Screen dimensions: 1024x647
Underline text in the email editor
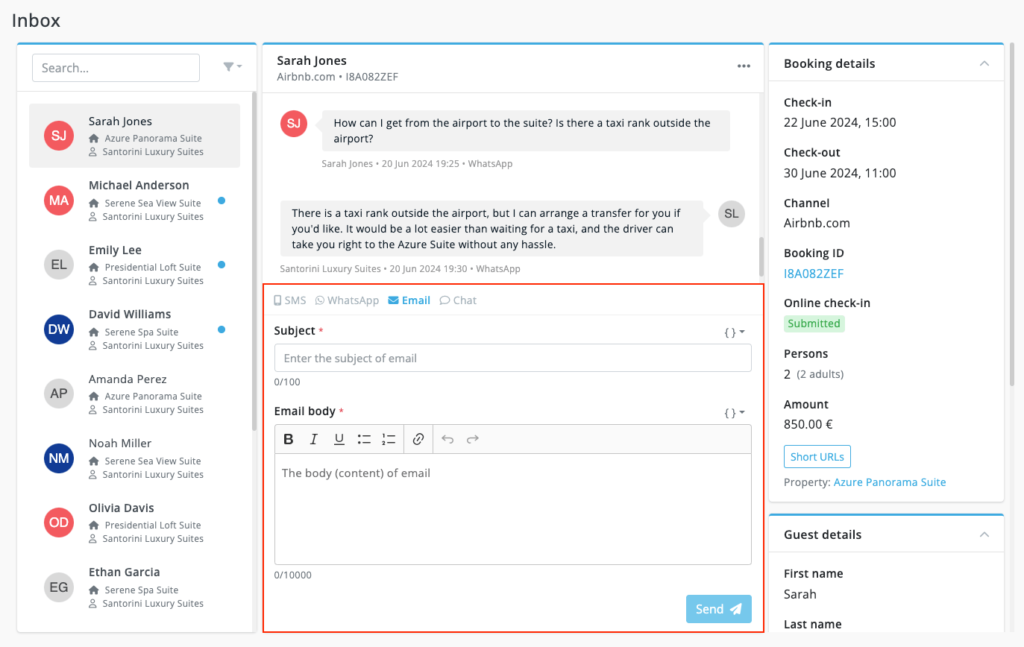pyautogui.click(x=339, y=439)
